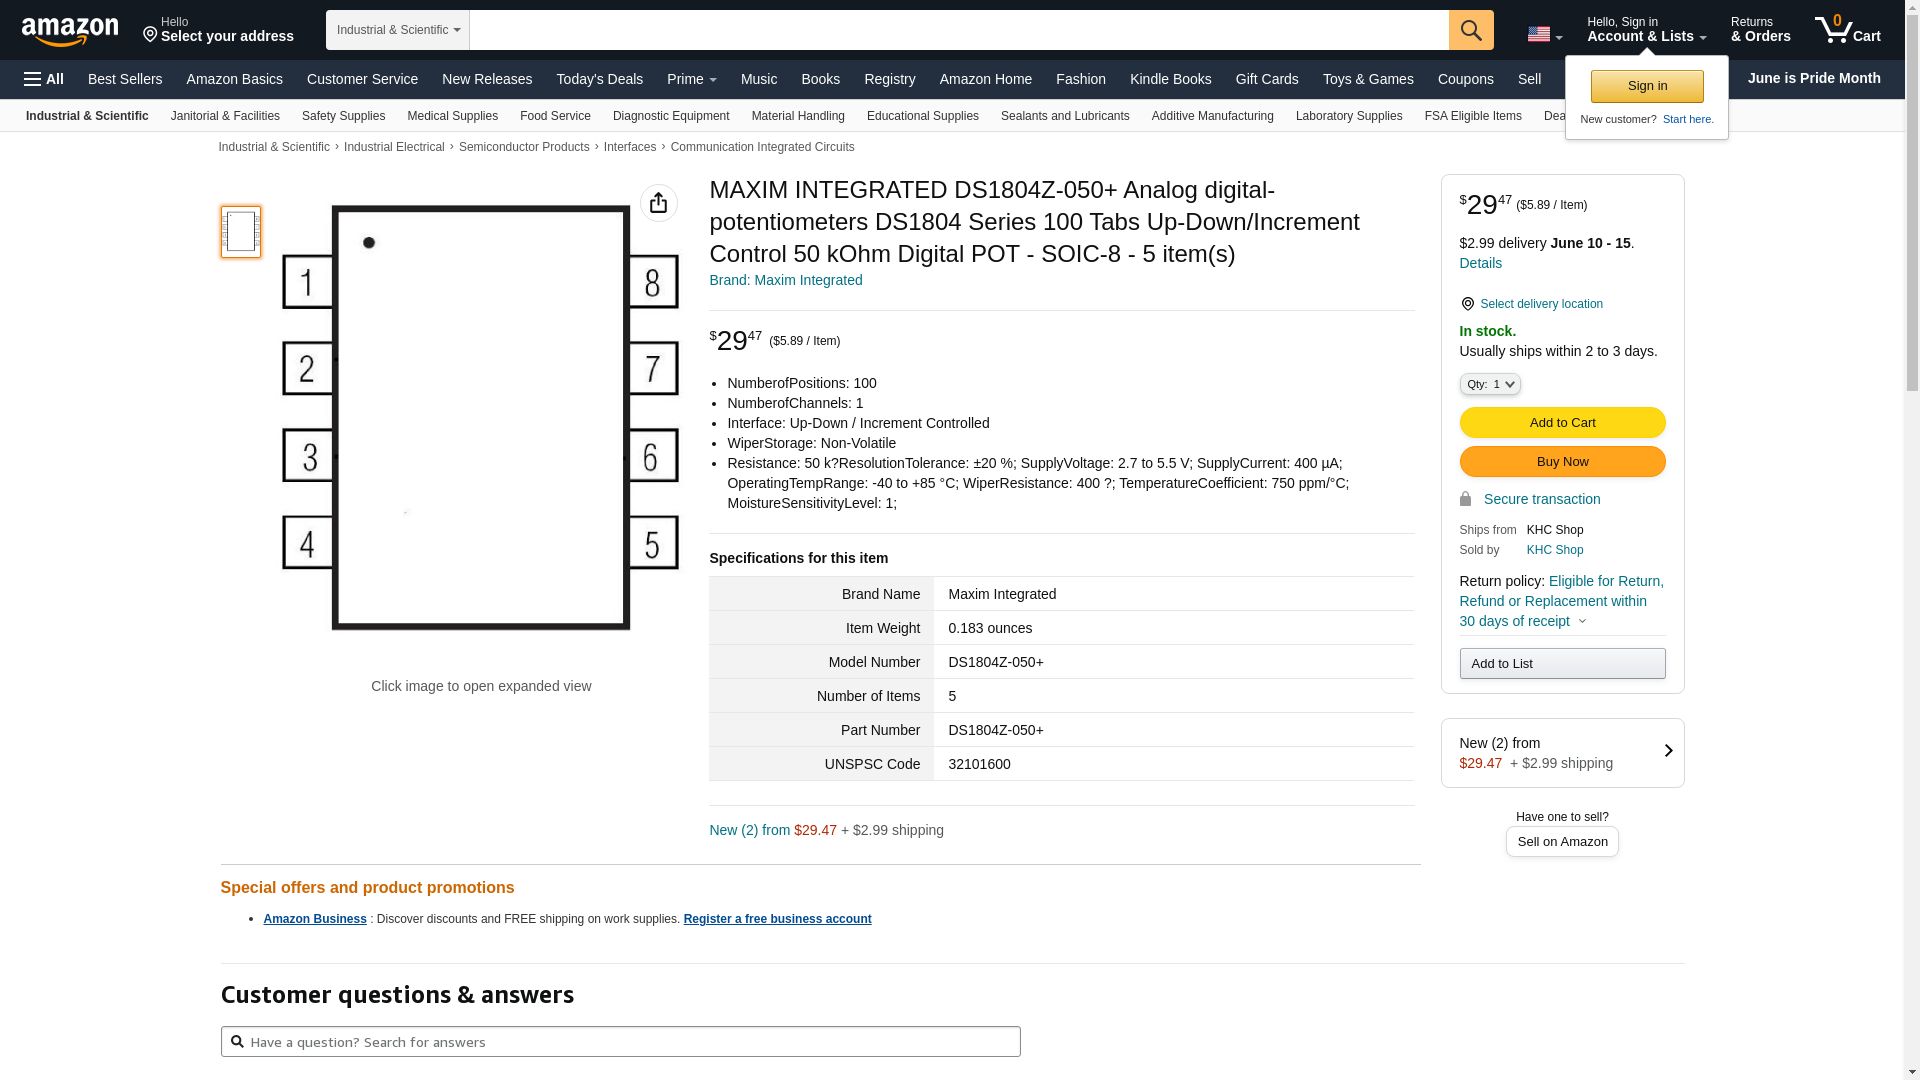Image resolution: width=1920 pixels, height=1080 pixels.
Task: Expand the New (2) from offers arrow
Action: pyautogui.click(x=1667, y=751)
